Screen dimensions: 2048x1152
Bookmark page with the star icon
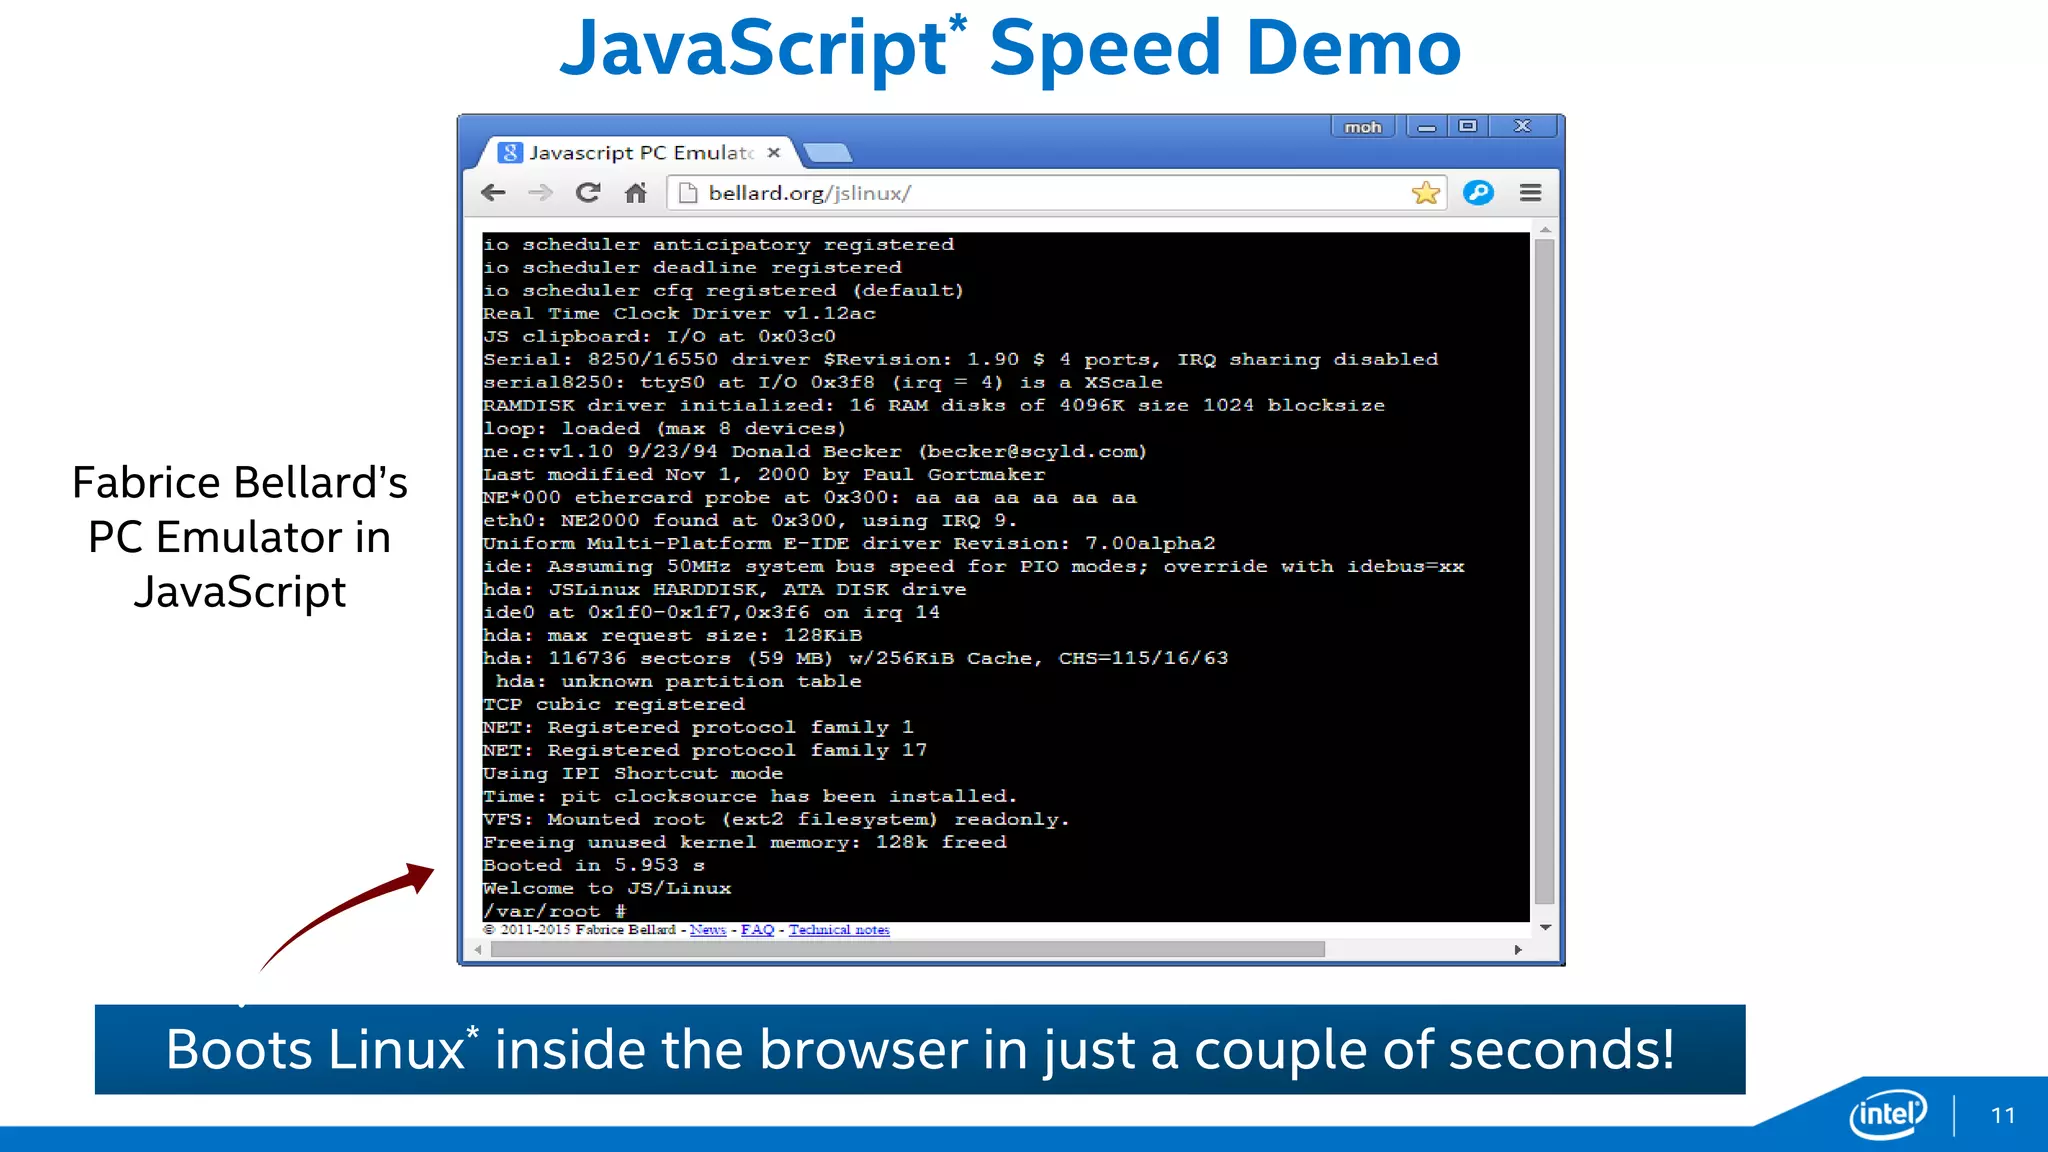(x=1426, y=193)
